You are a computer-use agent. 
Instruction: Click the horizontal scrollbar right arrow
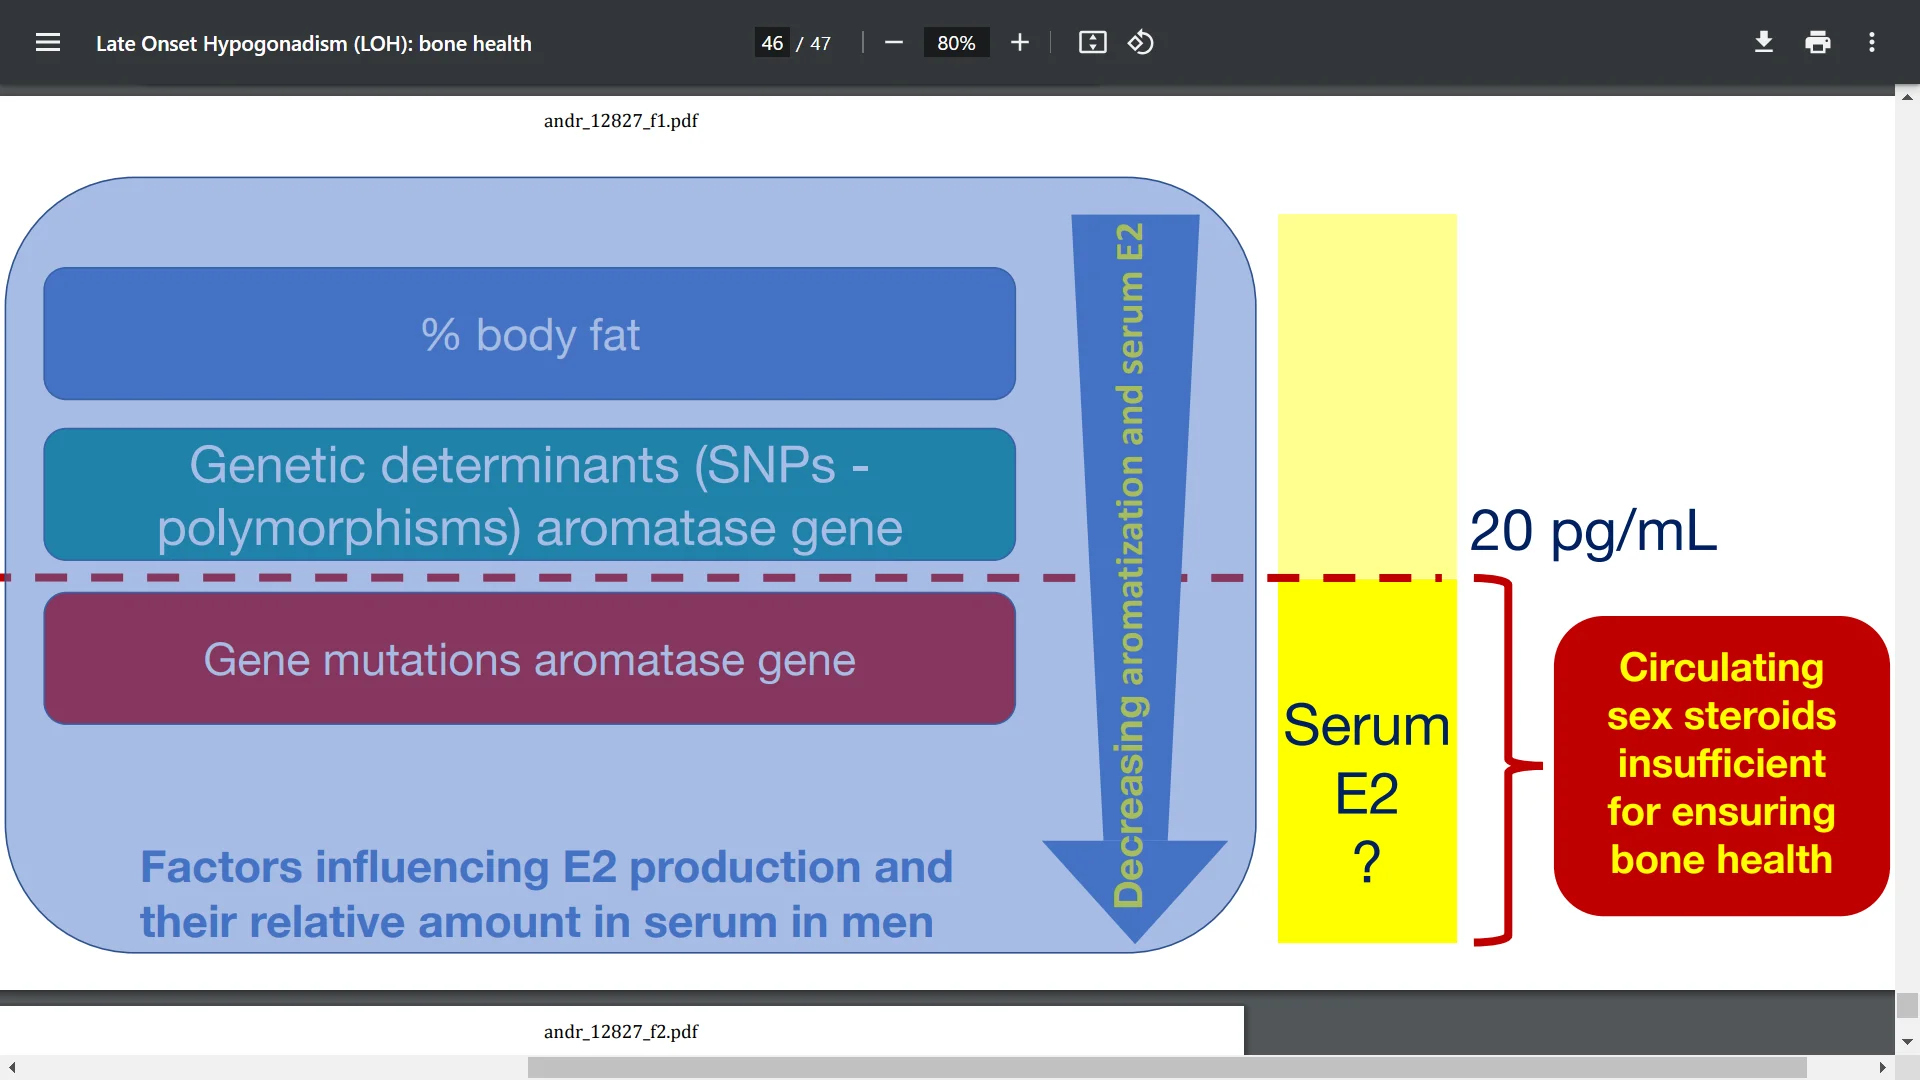(x=1883, y=1068)
